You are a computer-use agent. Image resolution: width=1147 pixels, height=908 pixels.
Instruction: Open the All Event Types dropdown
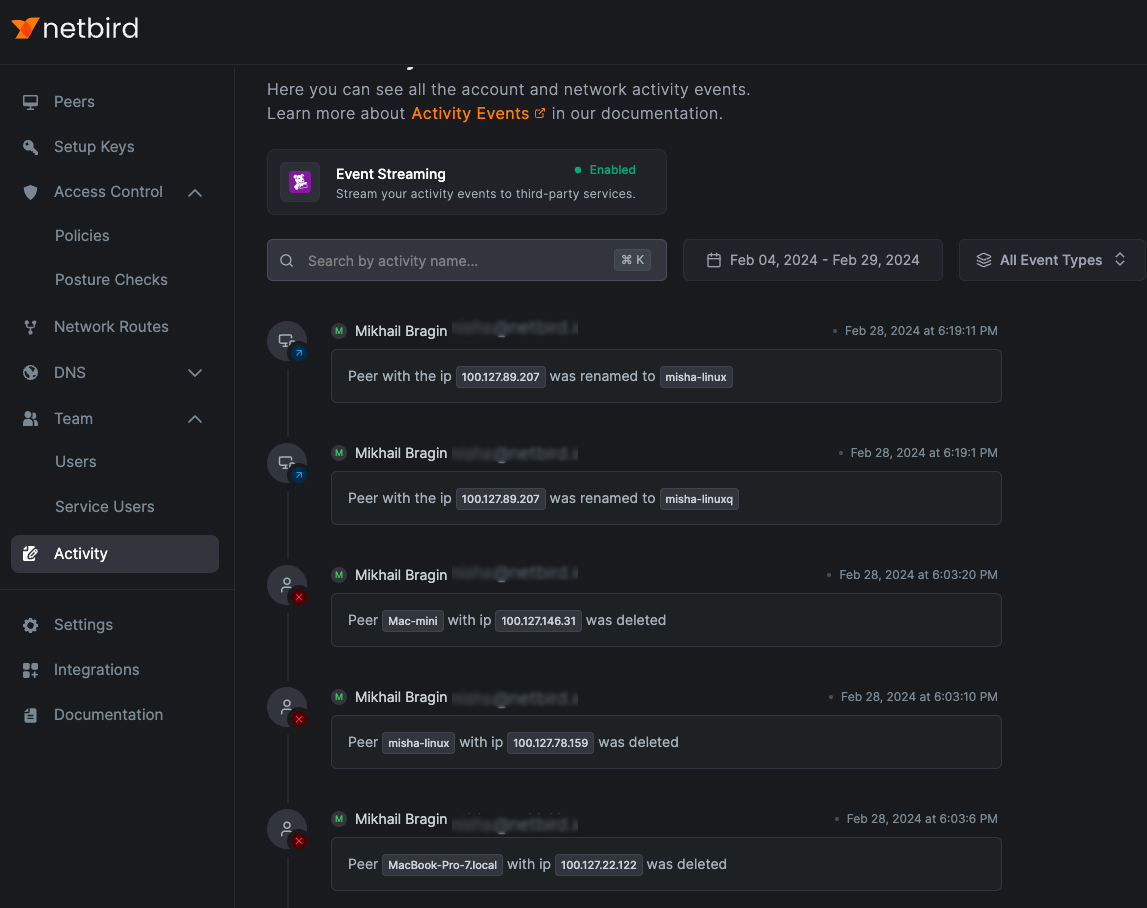point(1050,260)
